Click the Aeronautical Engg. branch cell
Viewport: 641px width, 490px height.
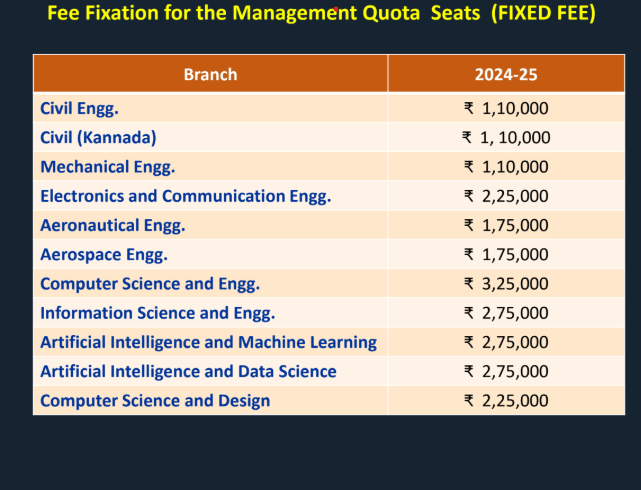coord(112,225)
